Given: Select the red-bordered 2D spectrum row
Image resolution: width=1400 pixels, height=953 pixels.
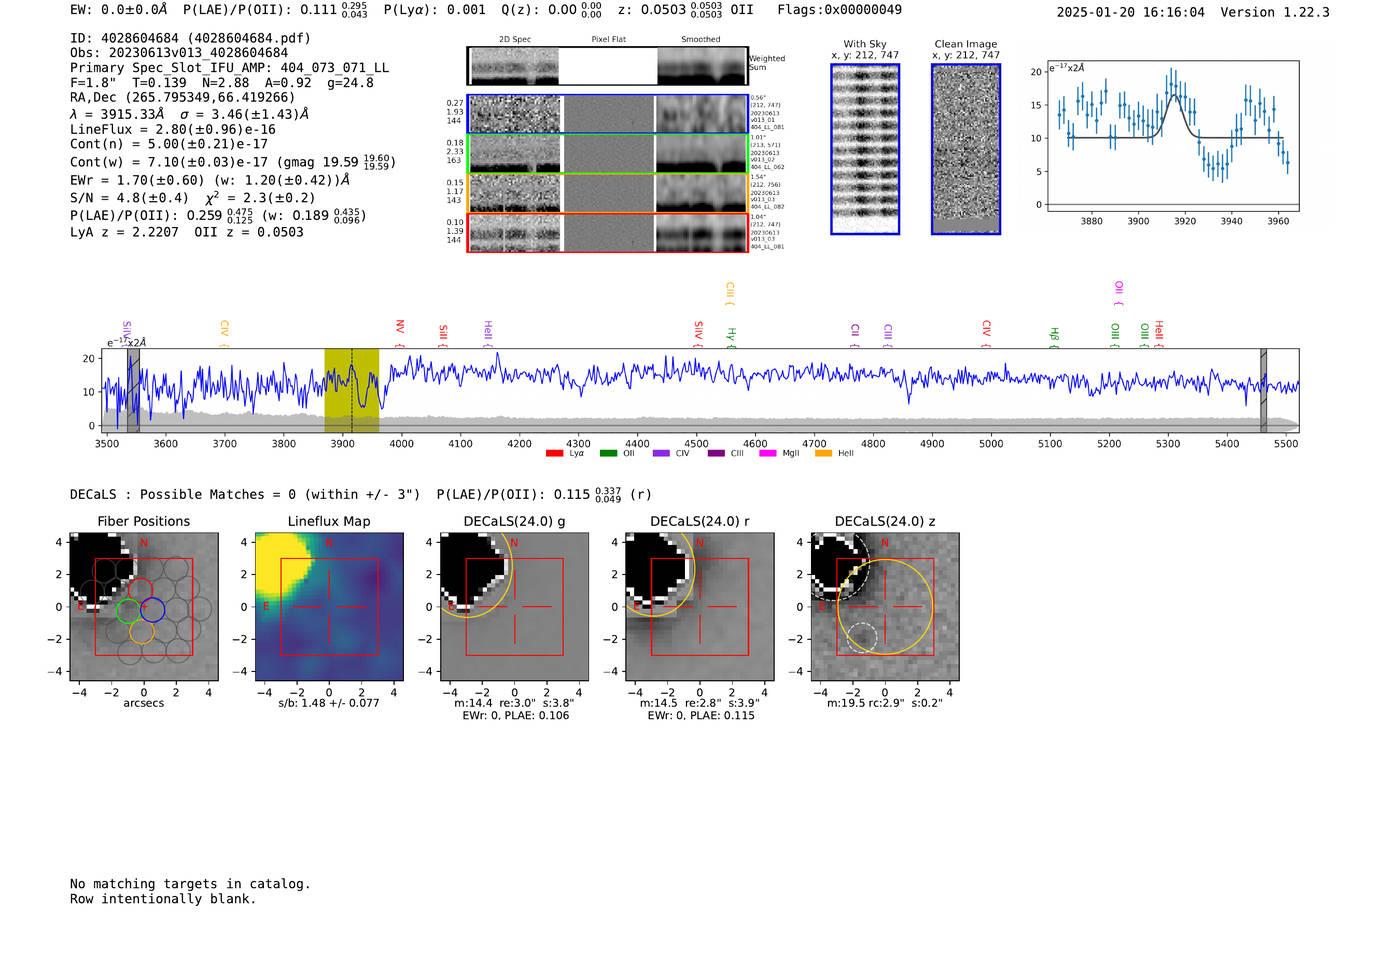Looking at the screenshot, I should click(x=608, y=232).
